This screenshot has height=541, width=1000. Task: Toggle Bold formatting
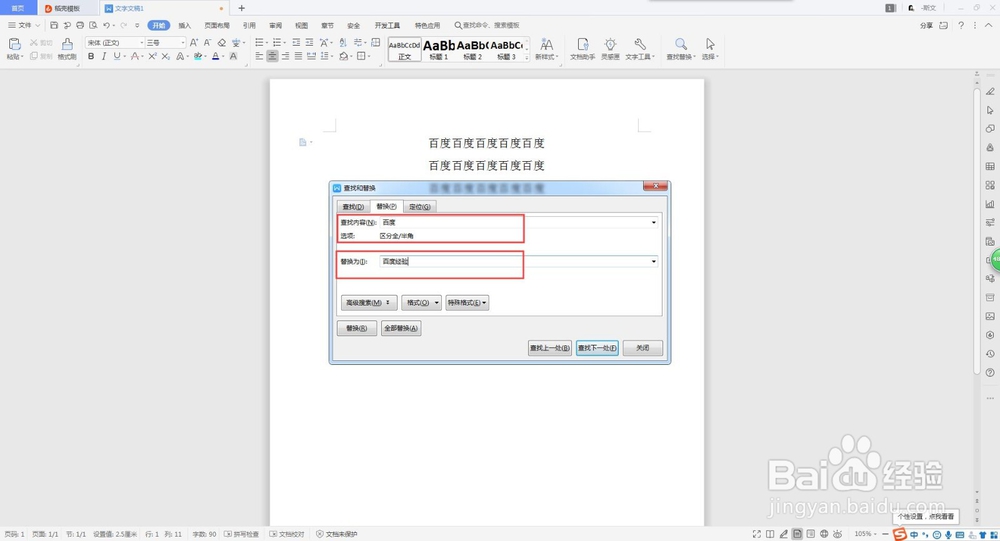(x=91, y=56)
